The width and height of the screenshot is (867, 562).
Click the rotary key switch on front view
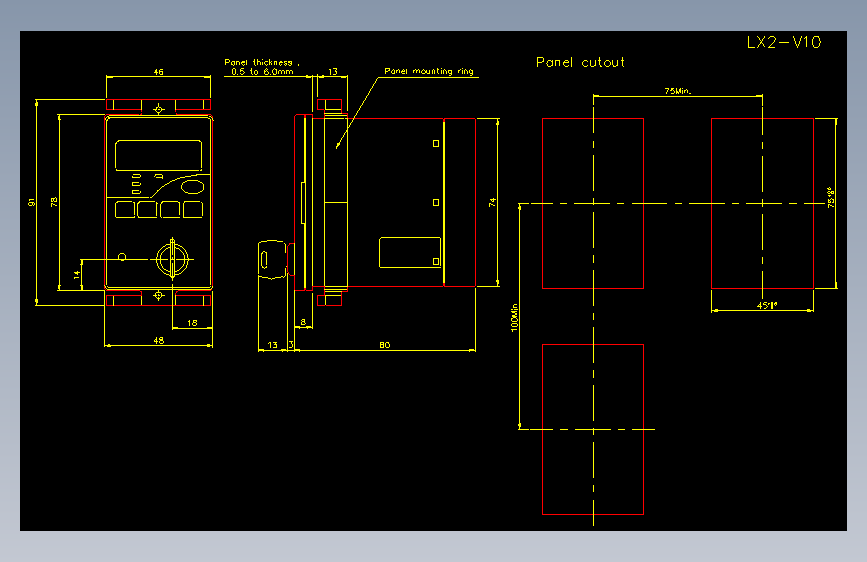(x=173, y=259)
